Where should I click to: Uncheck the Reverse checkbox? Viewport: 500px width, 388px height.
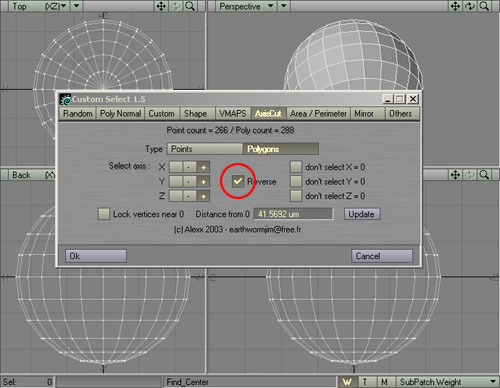click(x=238, y=181)
